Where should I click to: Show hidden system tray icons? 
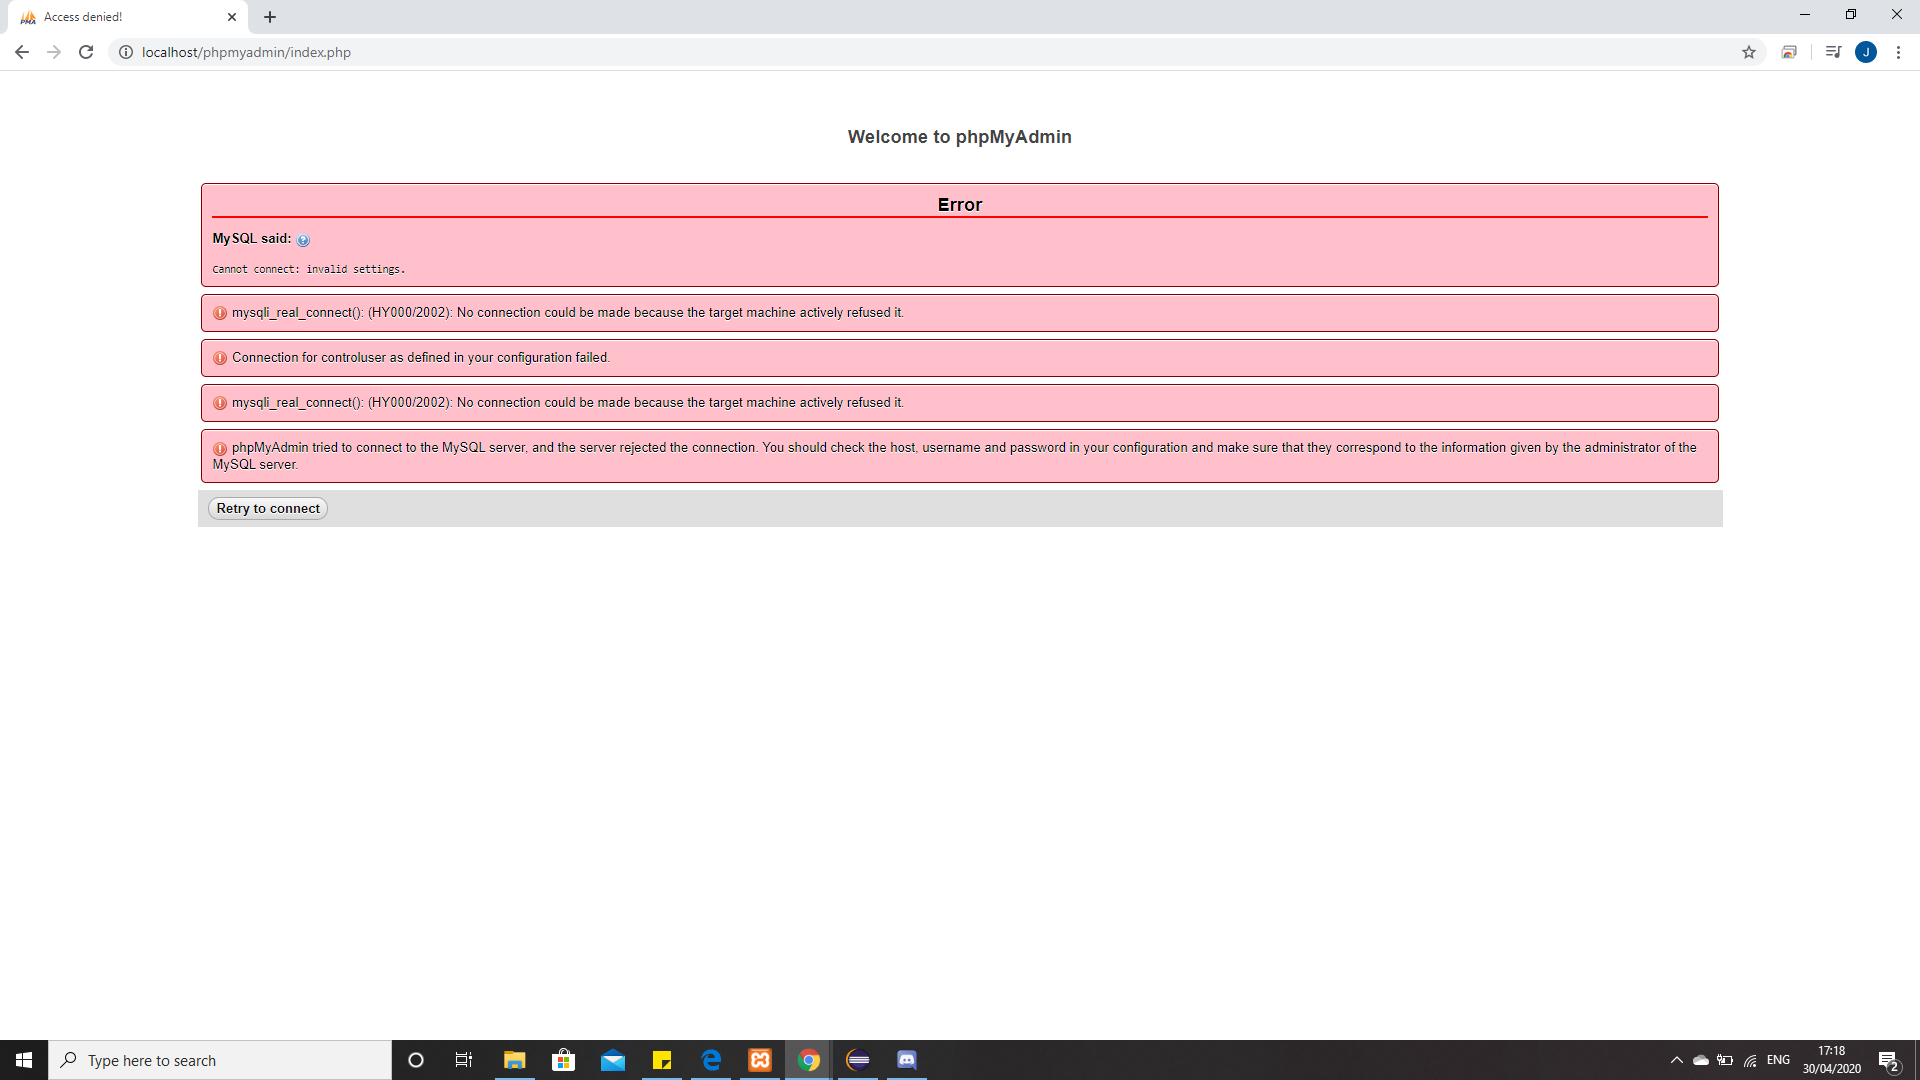click(x=1677, y=1060)
